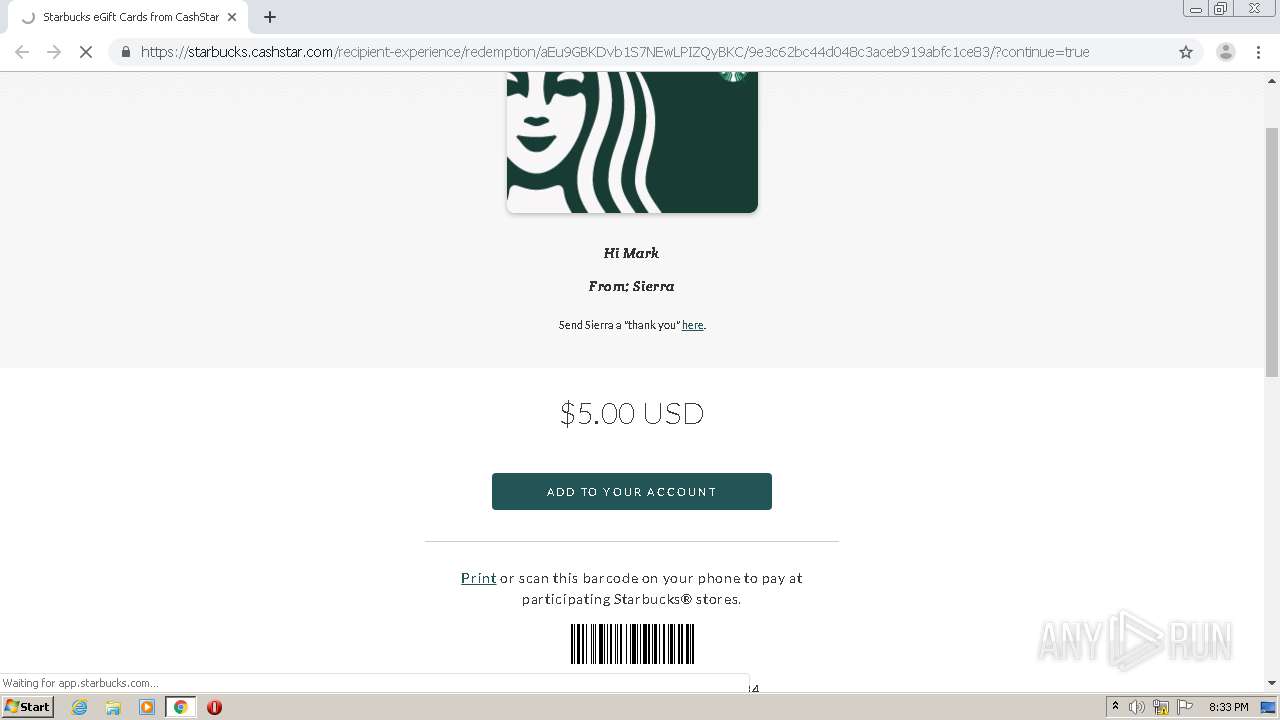The height and width of the screenshot is (720, 1280).
Task: Stop loading the page
Action: point(86,52)
